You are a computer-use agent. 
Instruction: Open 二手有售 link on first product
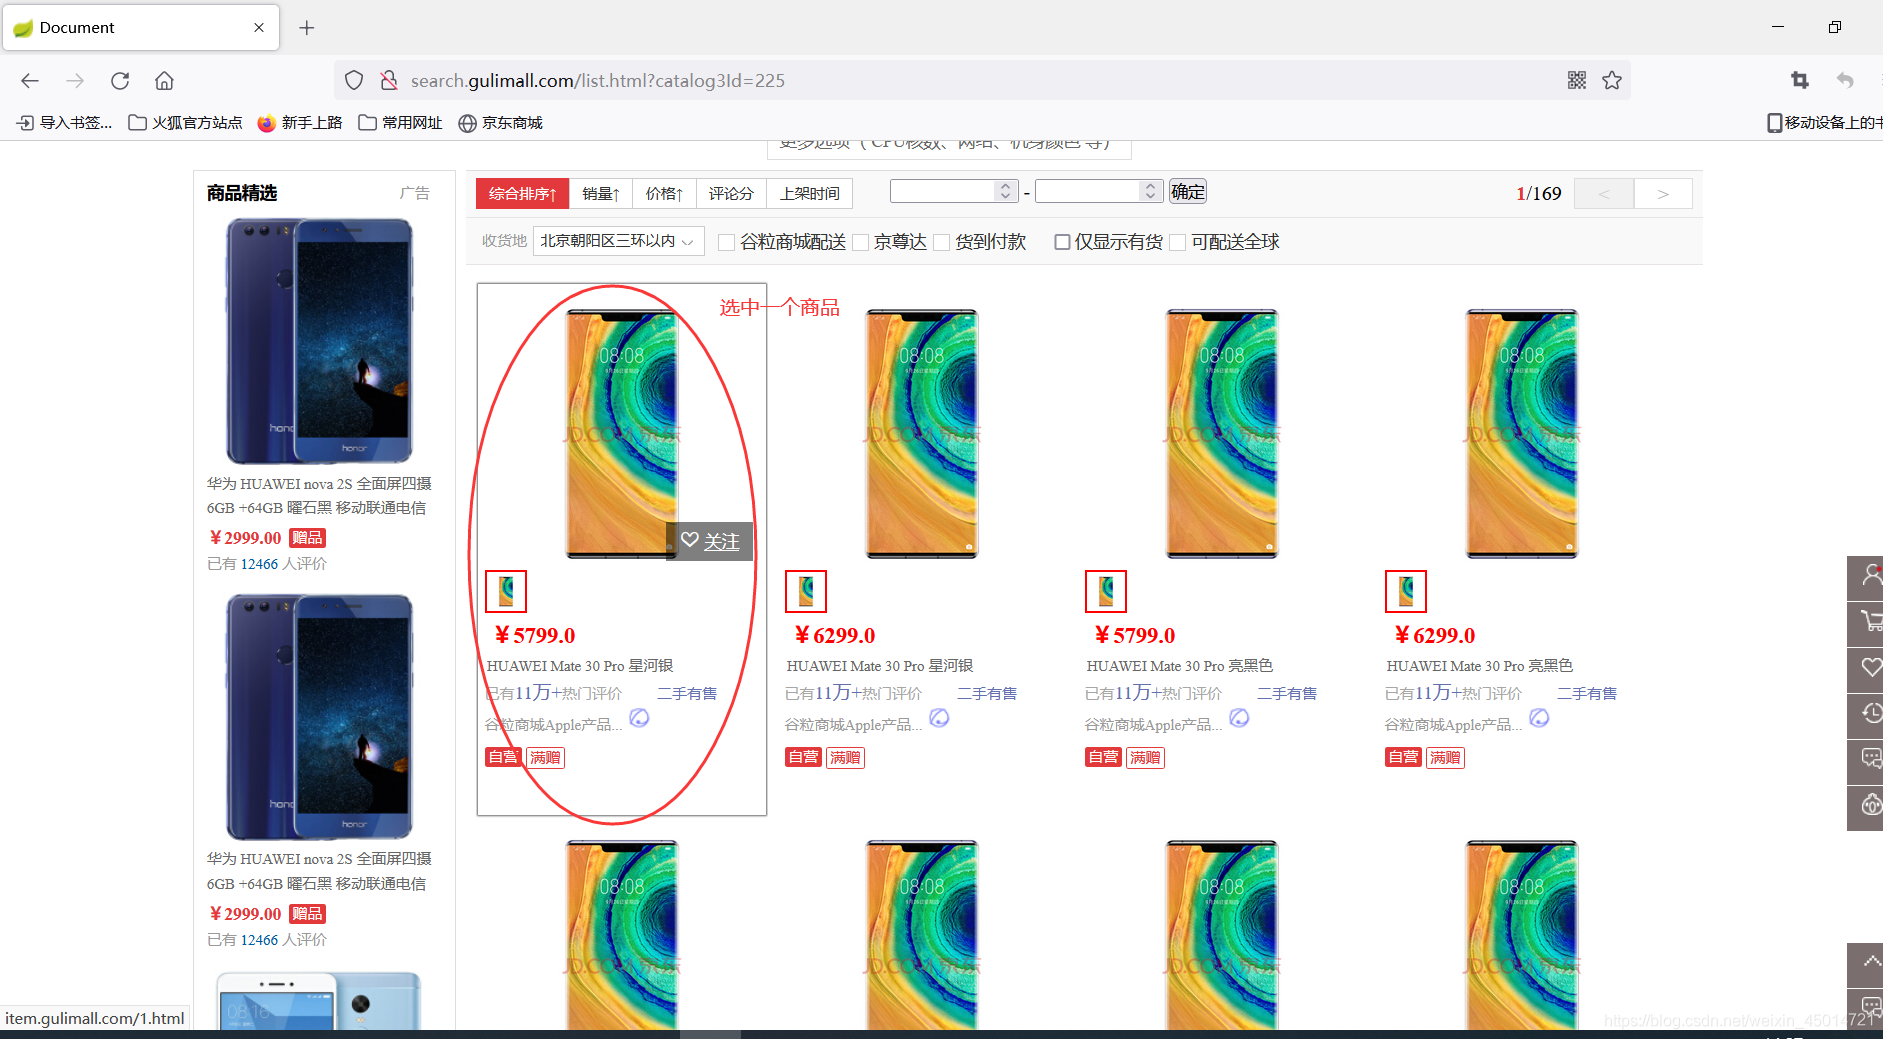pyautogui.click(x=687, y=694)
